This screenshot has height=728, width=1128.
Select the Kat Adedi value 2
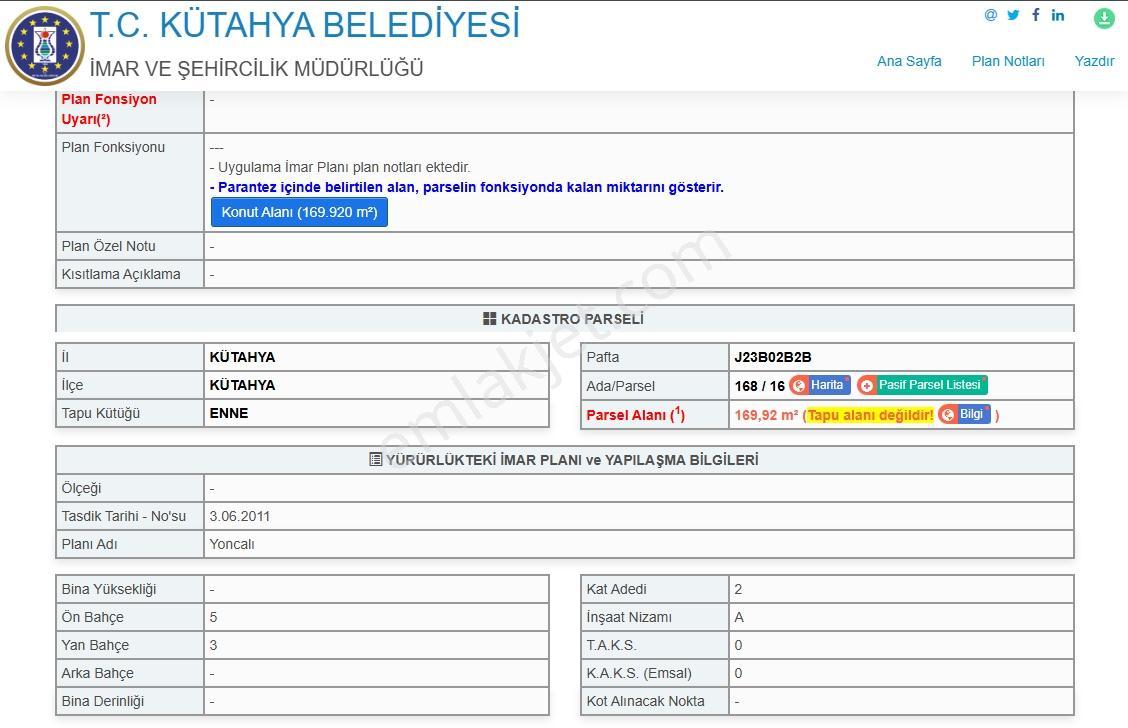[738, 589]
